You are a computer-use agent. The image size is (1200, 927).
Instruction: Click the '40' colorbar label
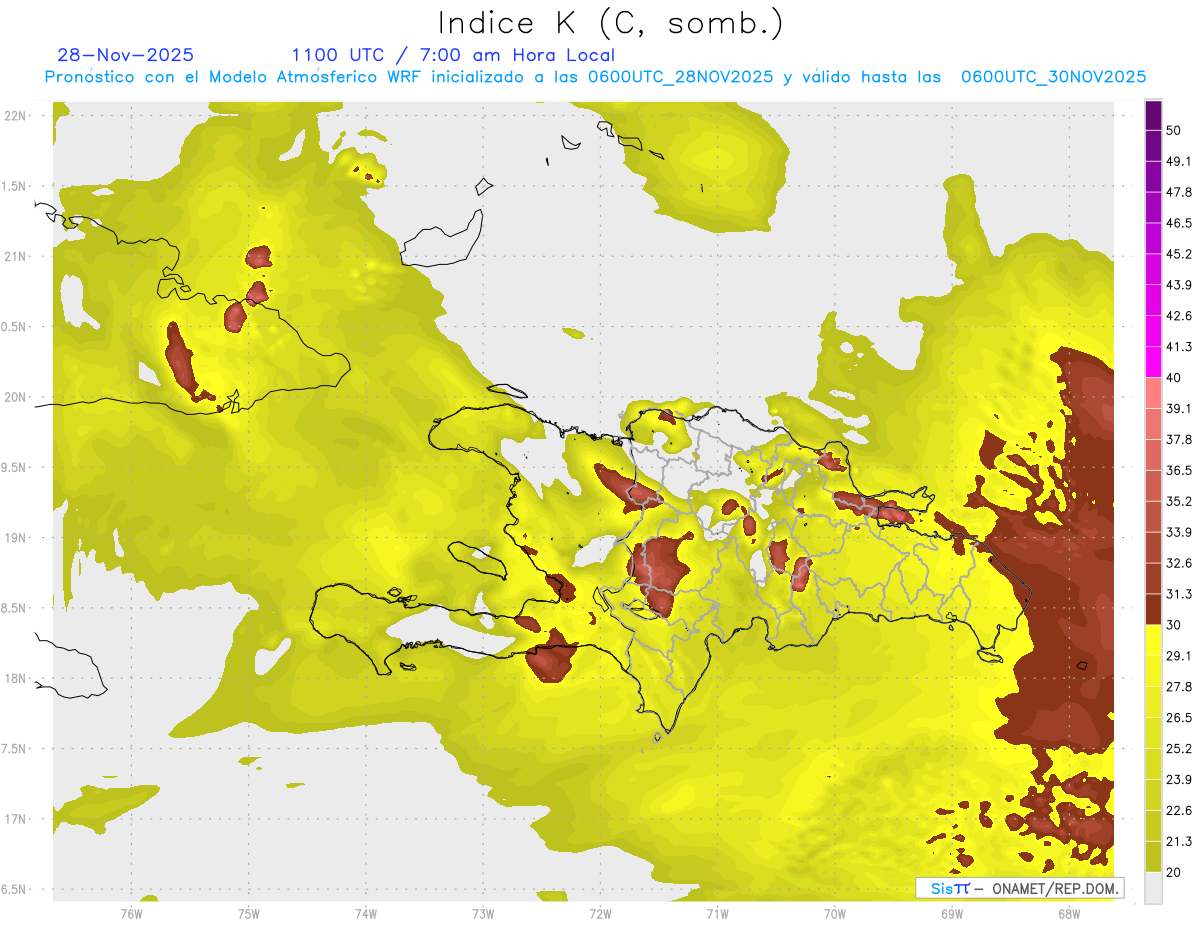click(x=1174, y=378)
